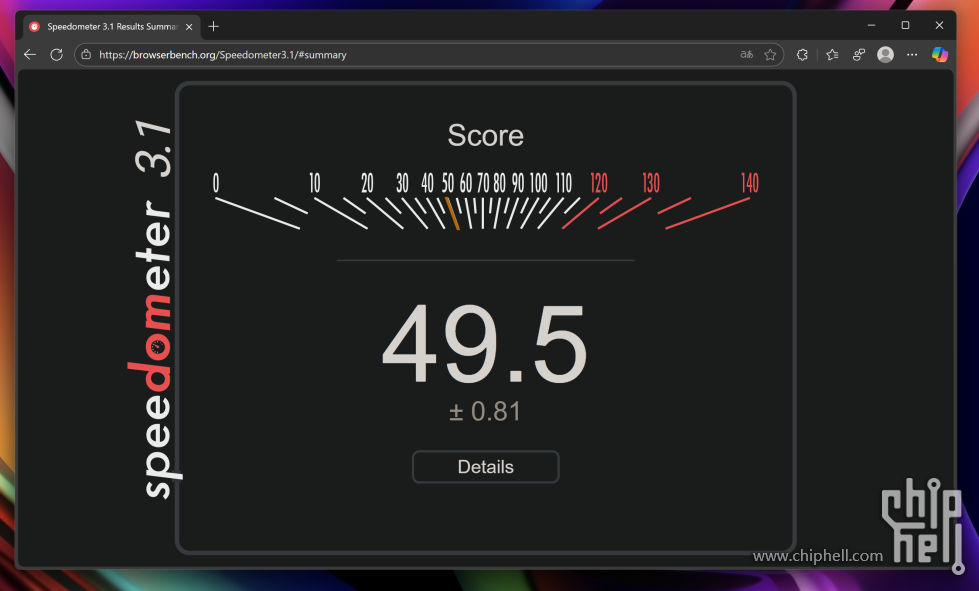Click the 20 gauge label
Viewport: 979px width, 591px height.
[x=367, y=183]
